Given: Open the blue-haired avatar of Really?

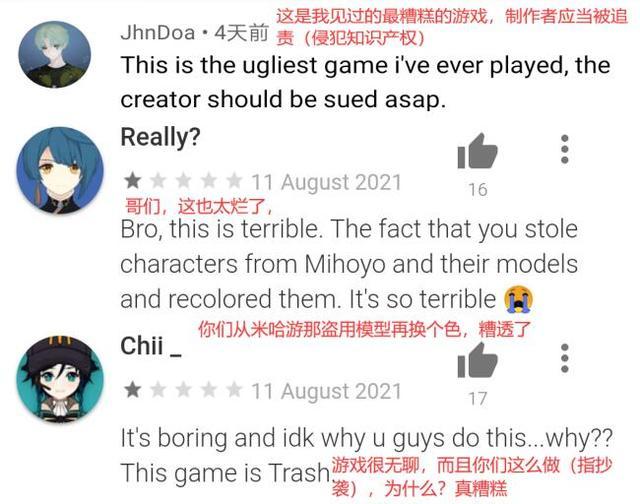Looking at the screenshot, I should [x=60, y=170].
